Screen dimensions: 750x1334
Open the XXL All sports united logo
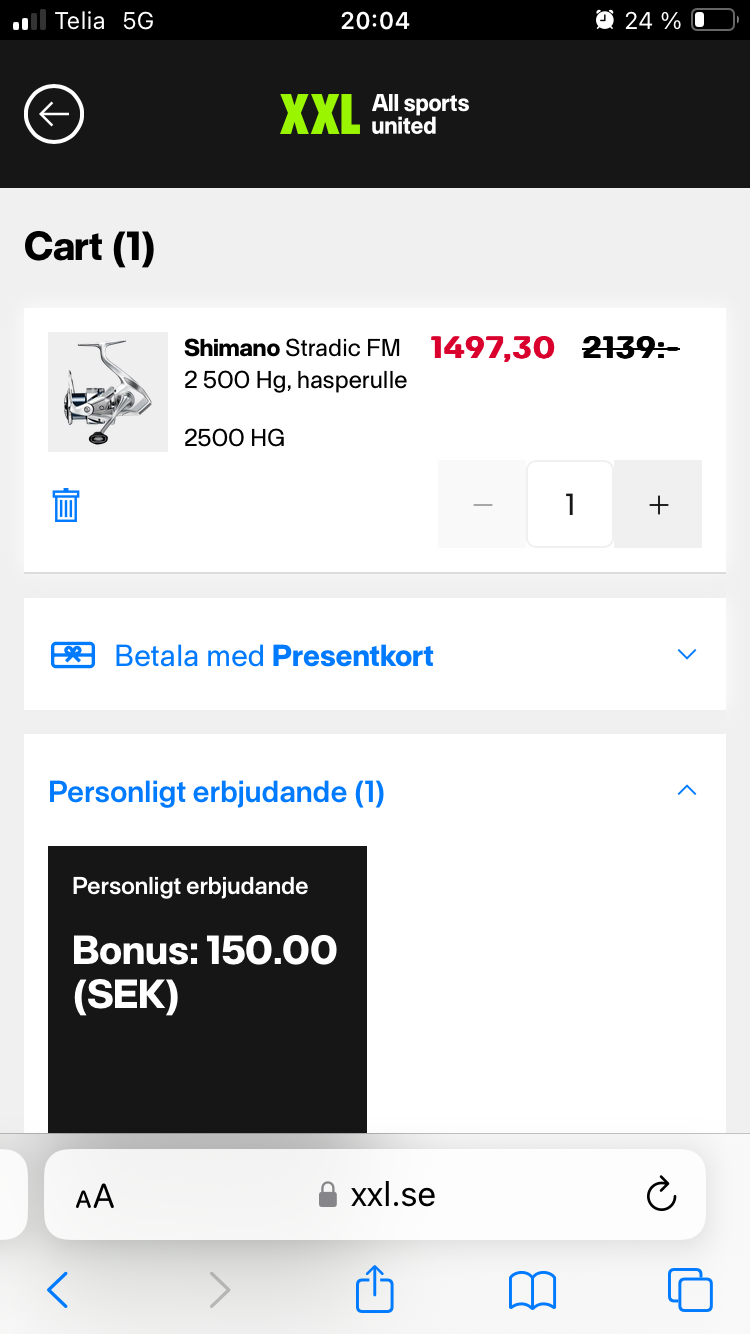pos(374,114)
